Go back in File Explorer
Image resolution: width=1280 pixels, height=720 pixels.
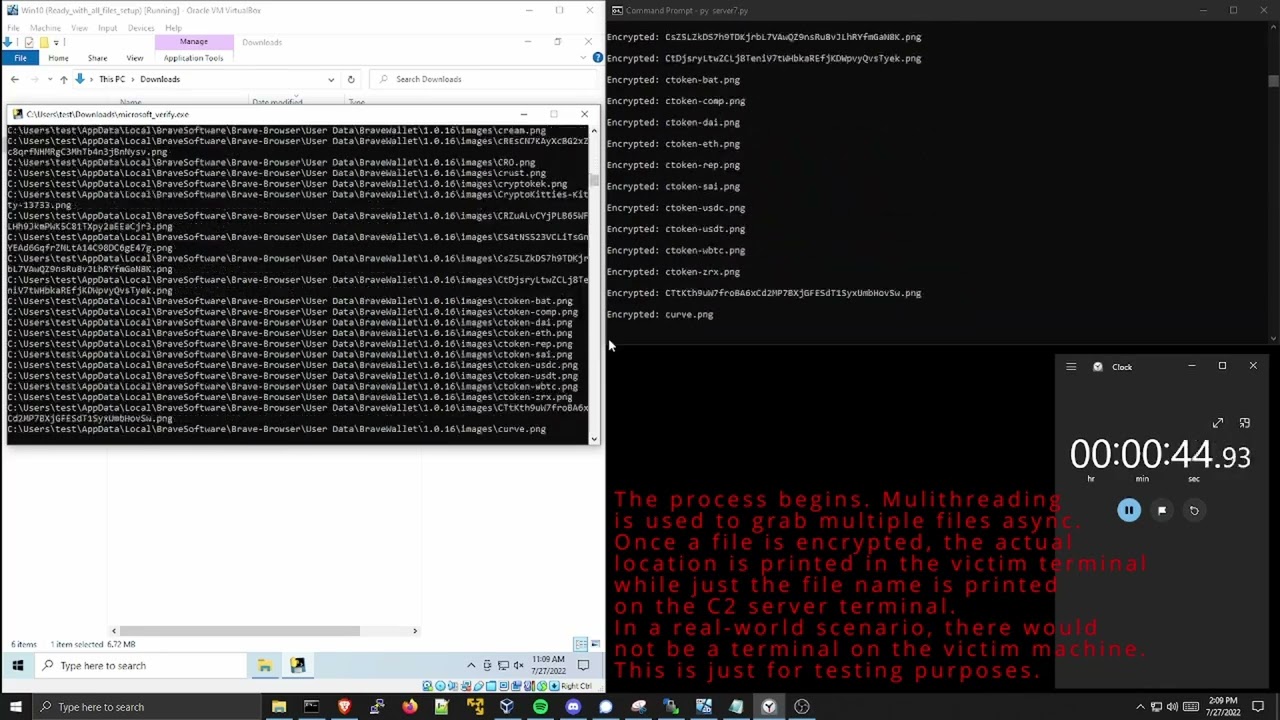pyautogui.click(x=15, y=79)
